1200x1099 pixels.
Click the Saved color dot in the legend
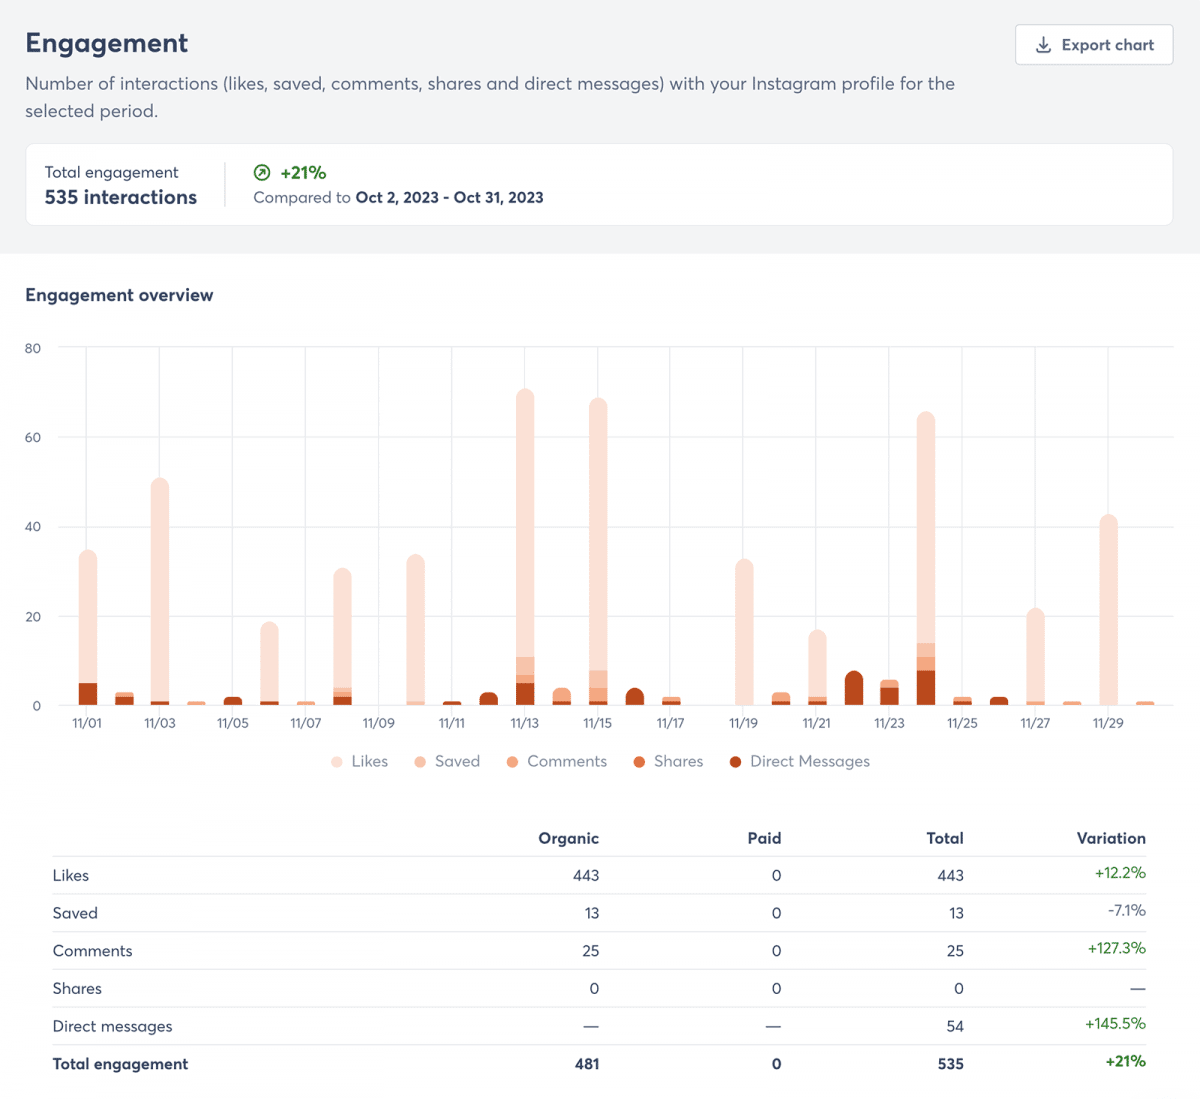(419, 761)
